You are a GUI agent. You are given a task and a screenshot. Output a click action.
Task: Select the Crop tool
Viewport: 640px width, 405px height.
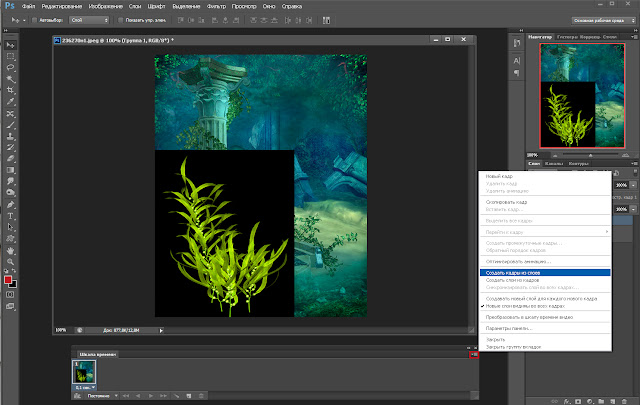click(10, 90)
